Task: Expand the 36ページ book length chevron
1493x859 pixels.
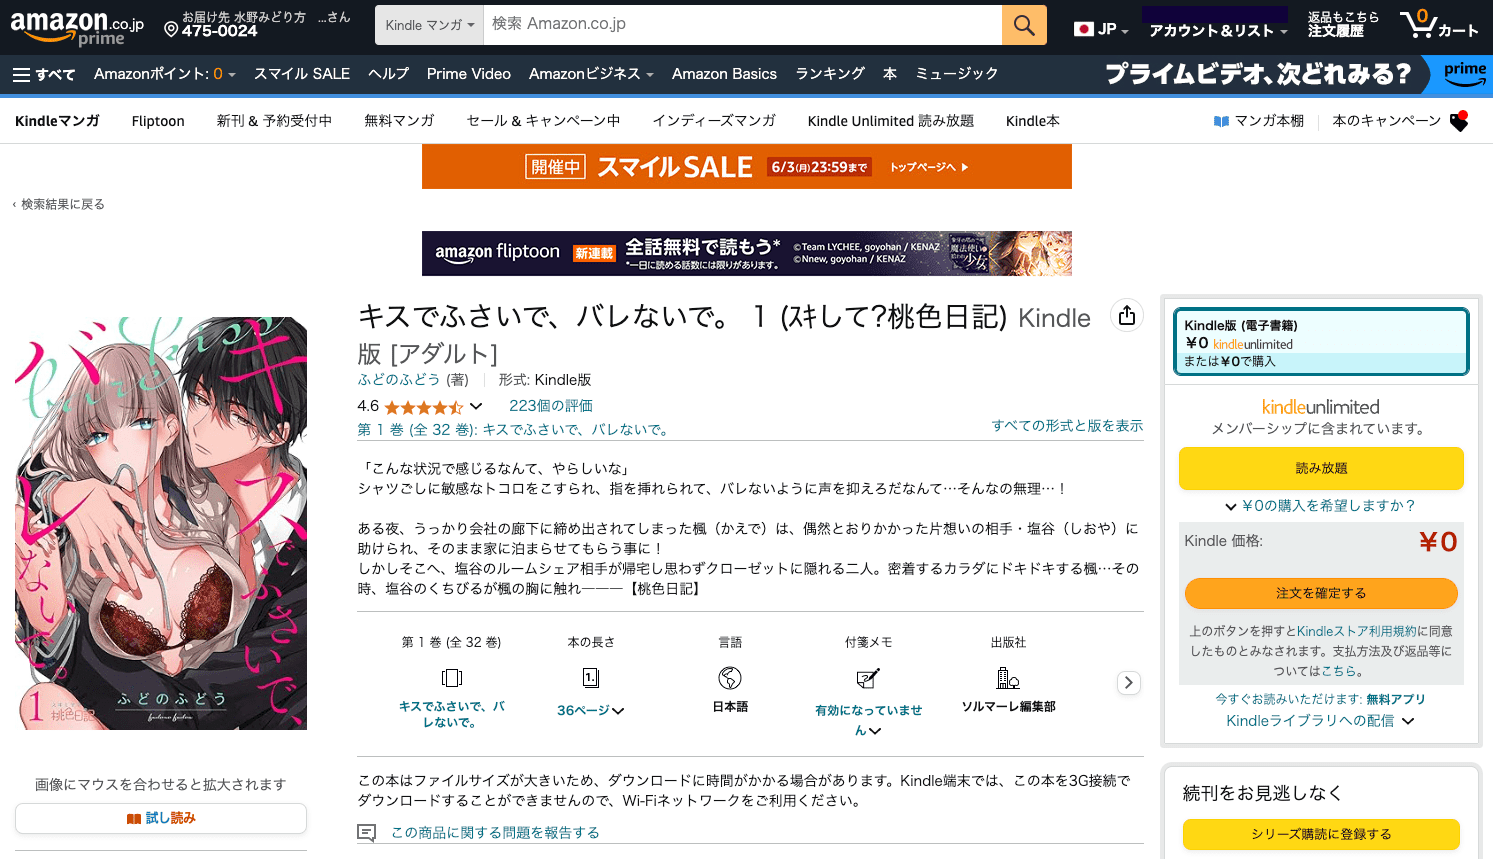Action: coord(618,711)
